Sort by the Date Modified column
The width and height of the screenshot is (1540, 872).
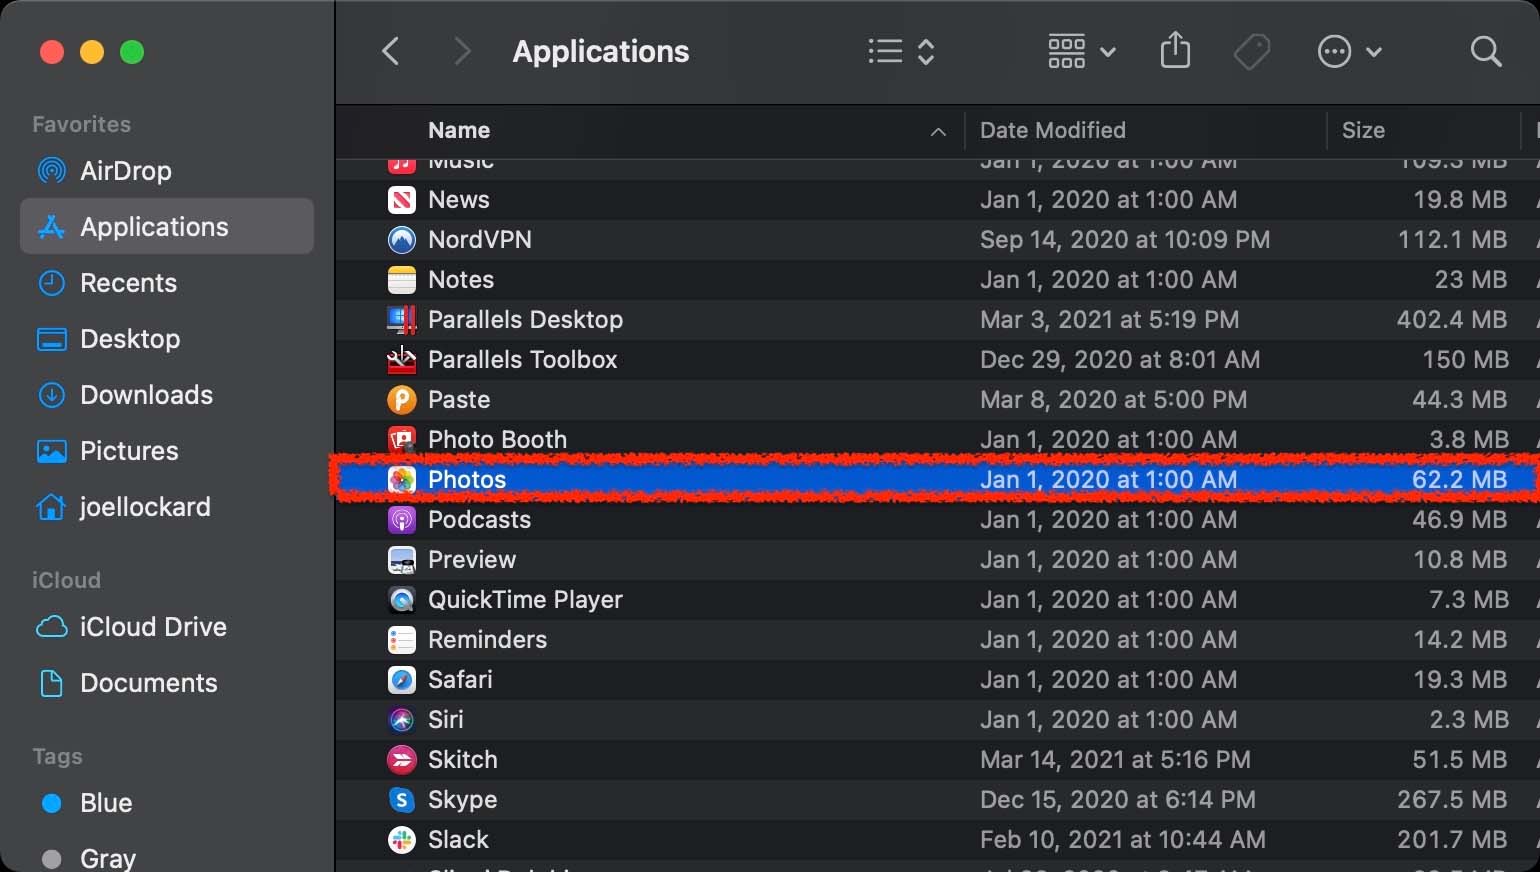pyautogui.click(x=1053, y=130)
